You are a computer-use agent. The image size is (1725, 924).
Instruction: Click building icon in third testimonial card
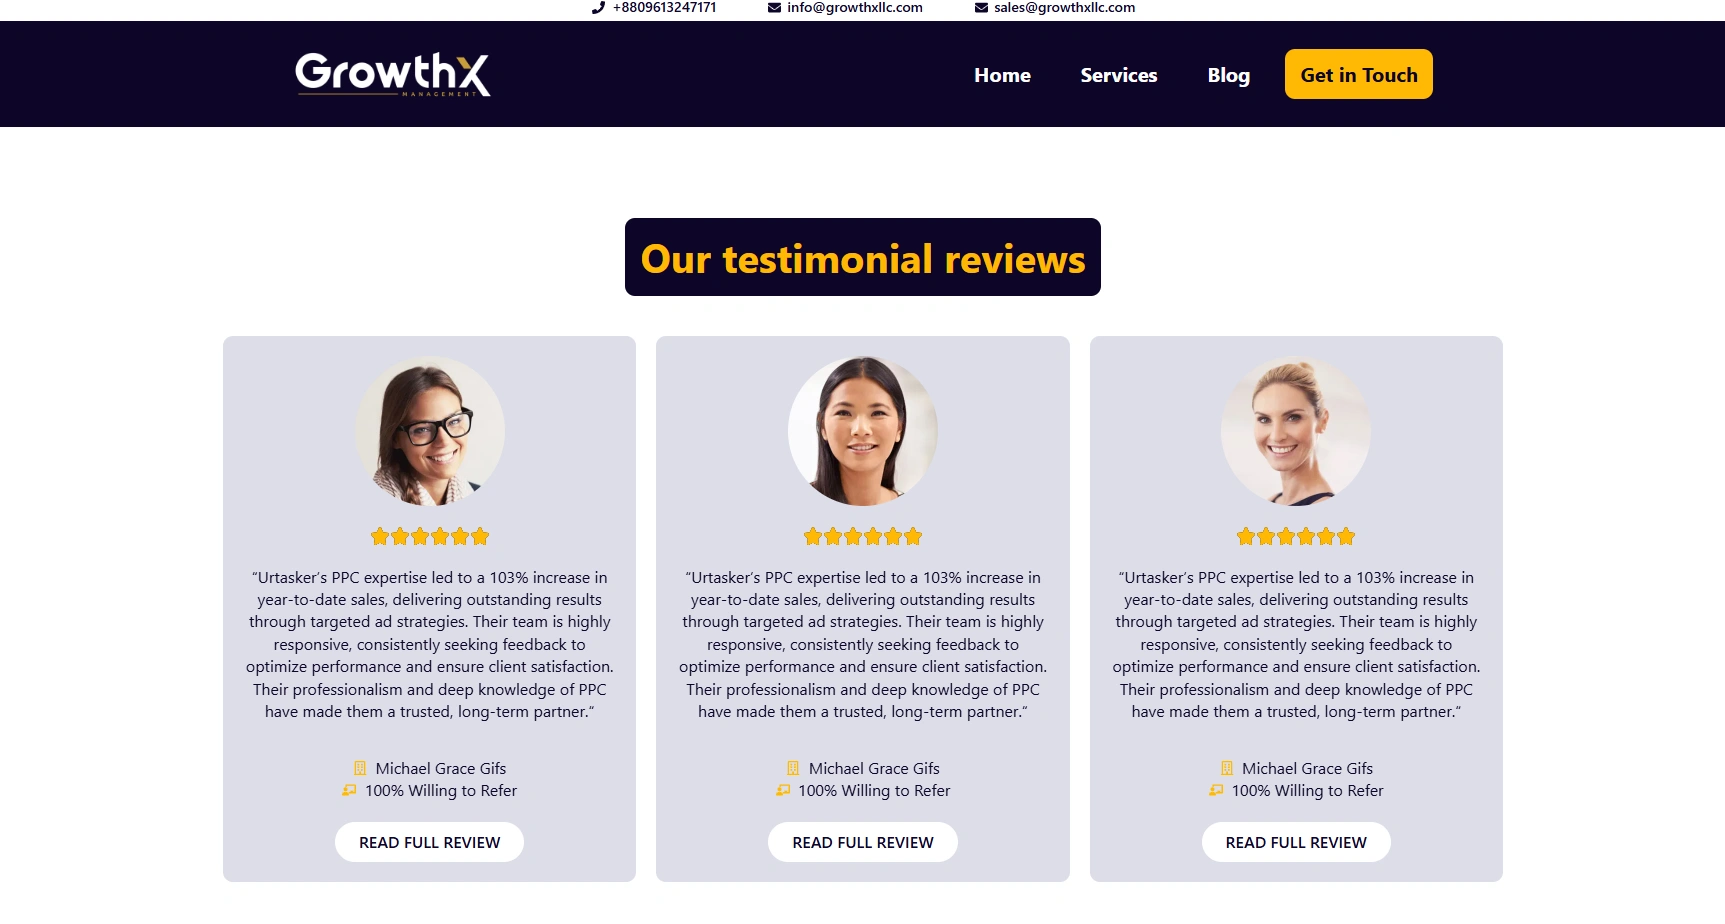1227,768
